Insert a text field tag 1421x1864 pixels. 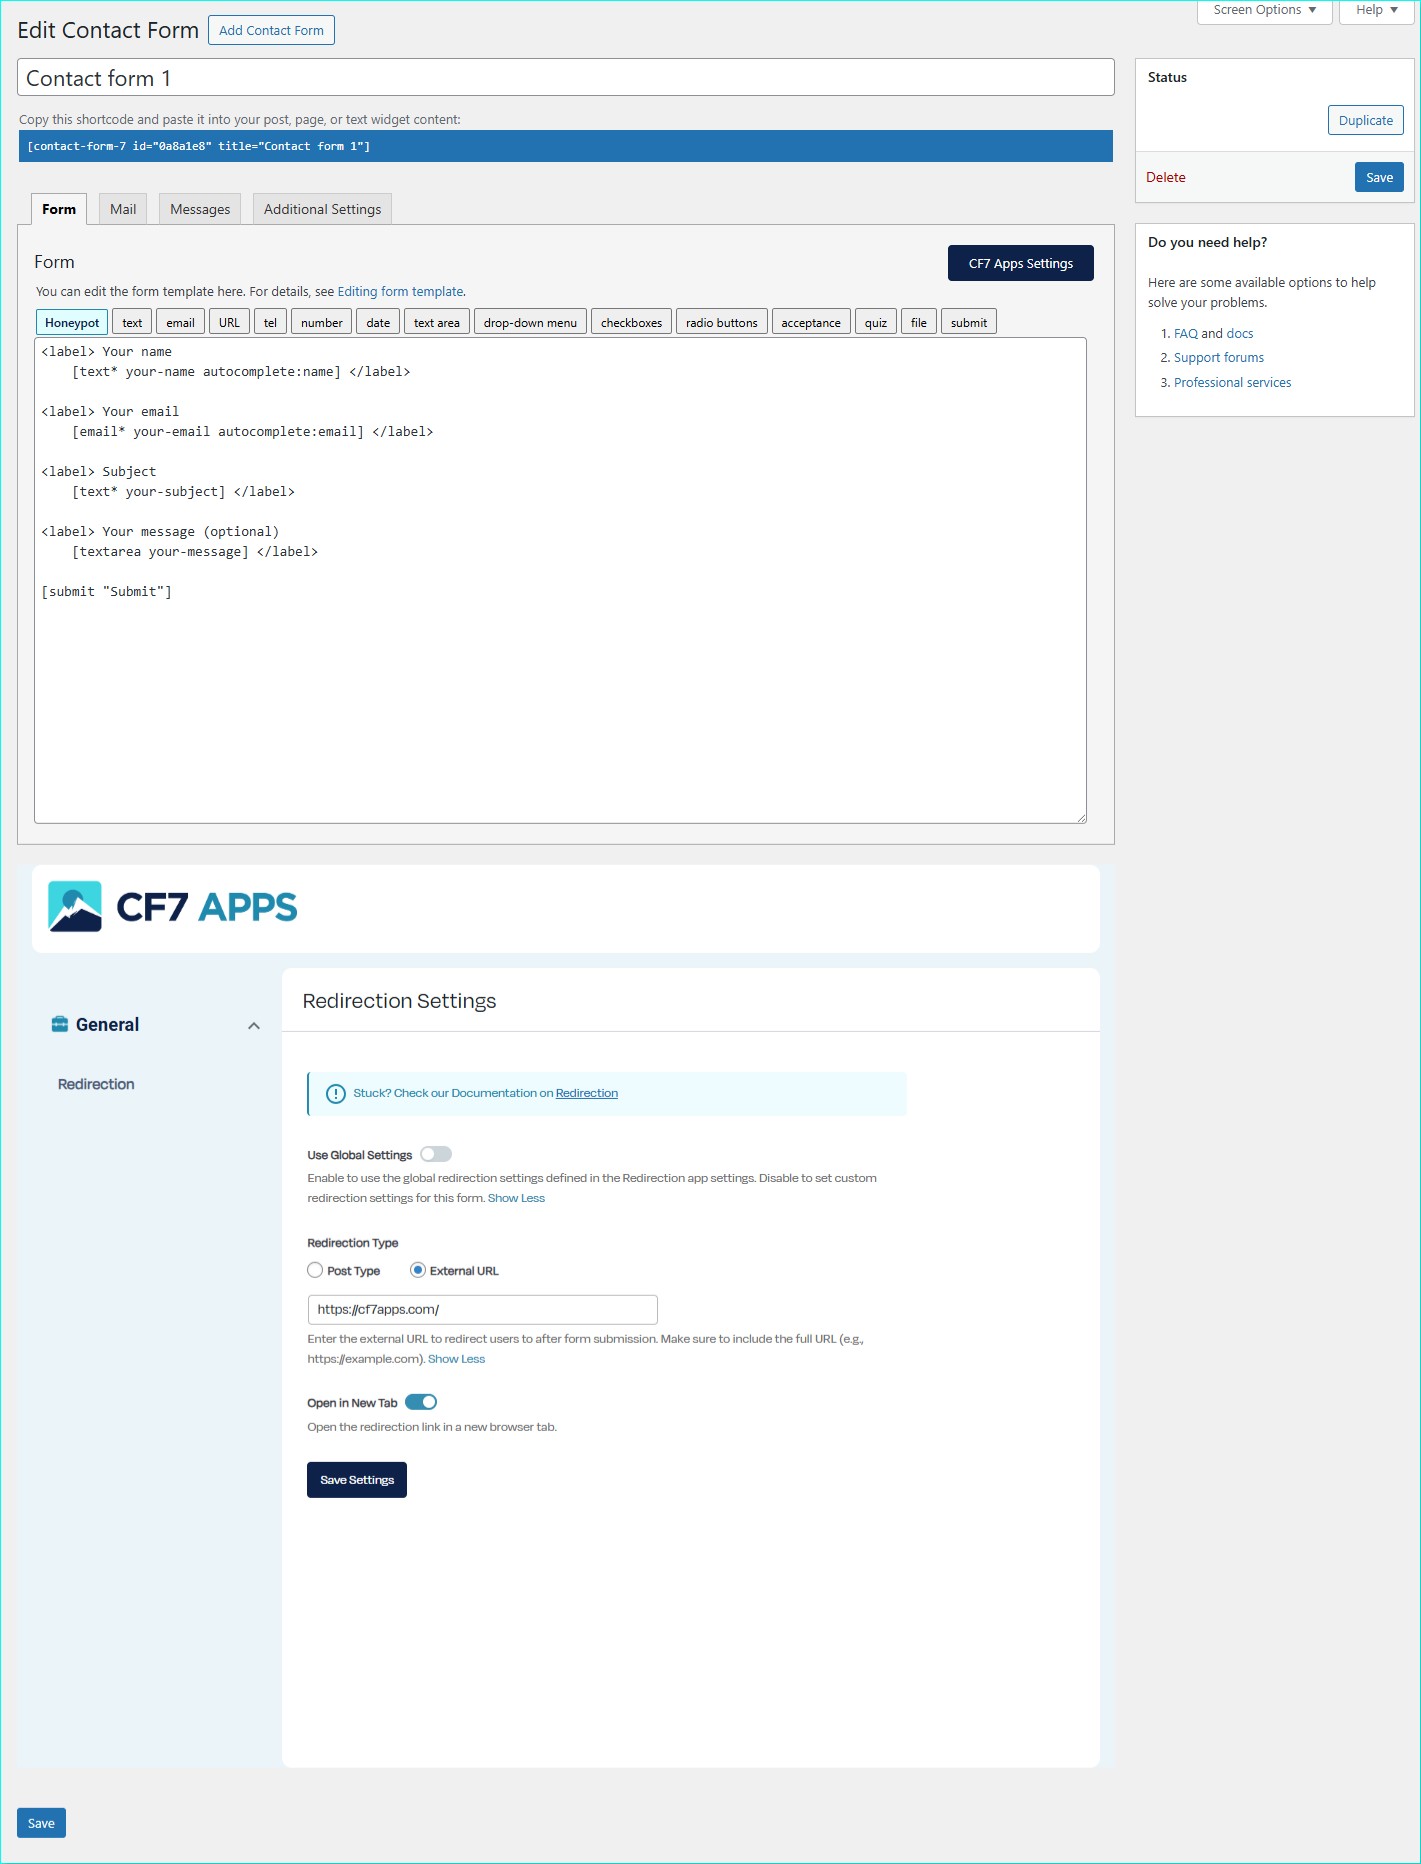pyautogui.click(x=132, y=322)
